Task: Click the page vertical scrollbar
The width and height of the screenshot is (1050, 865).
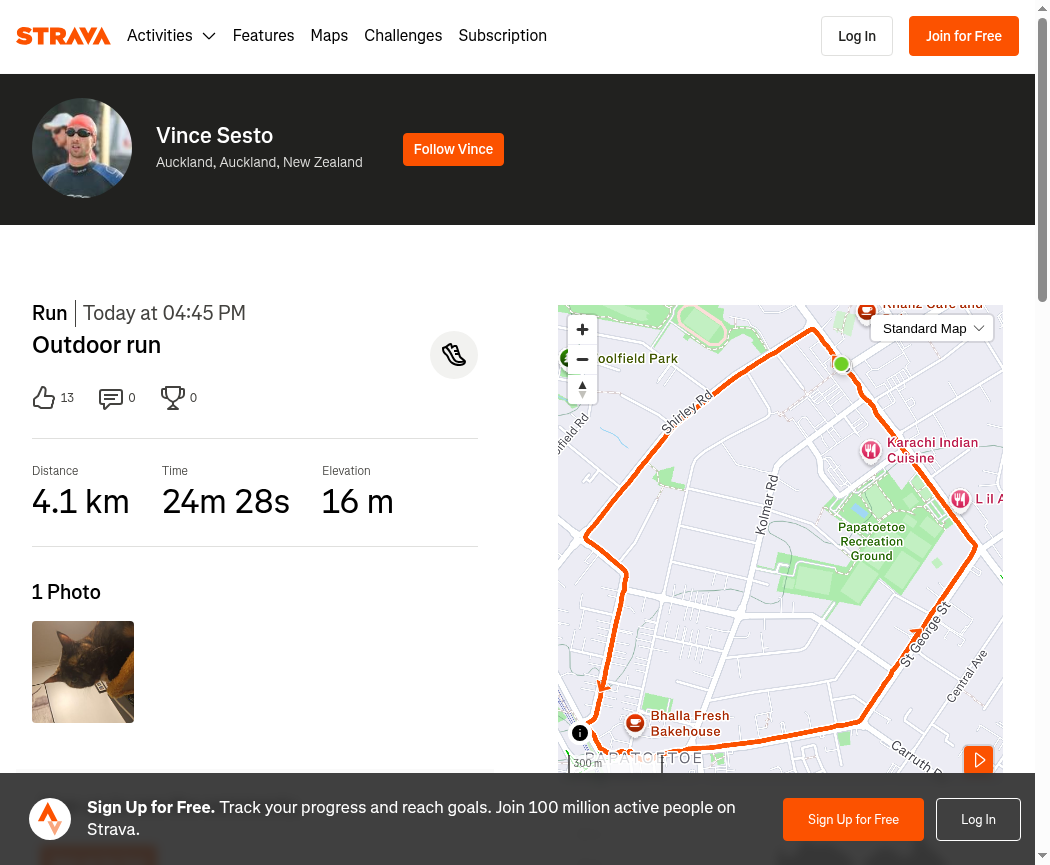Action: point(1043,161)
